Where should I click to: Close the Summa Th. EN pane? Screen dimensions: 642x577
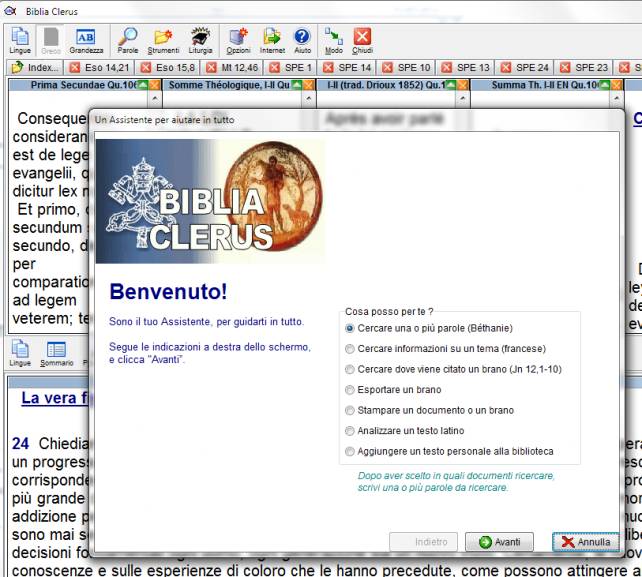[x=617, y=85]
